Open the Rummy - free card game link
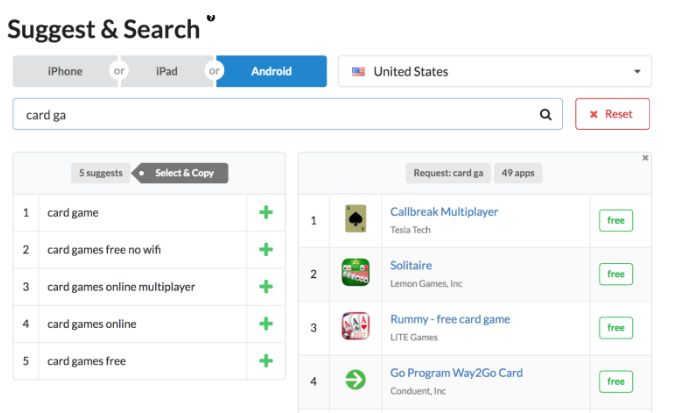Screen dimensions: 698x413 pyautogui.click(x=450, y=320)
